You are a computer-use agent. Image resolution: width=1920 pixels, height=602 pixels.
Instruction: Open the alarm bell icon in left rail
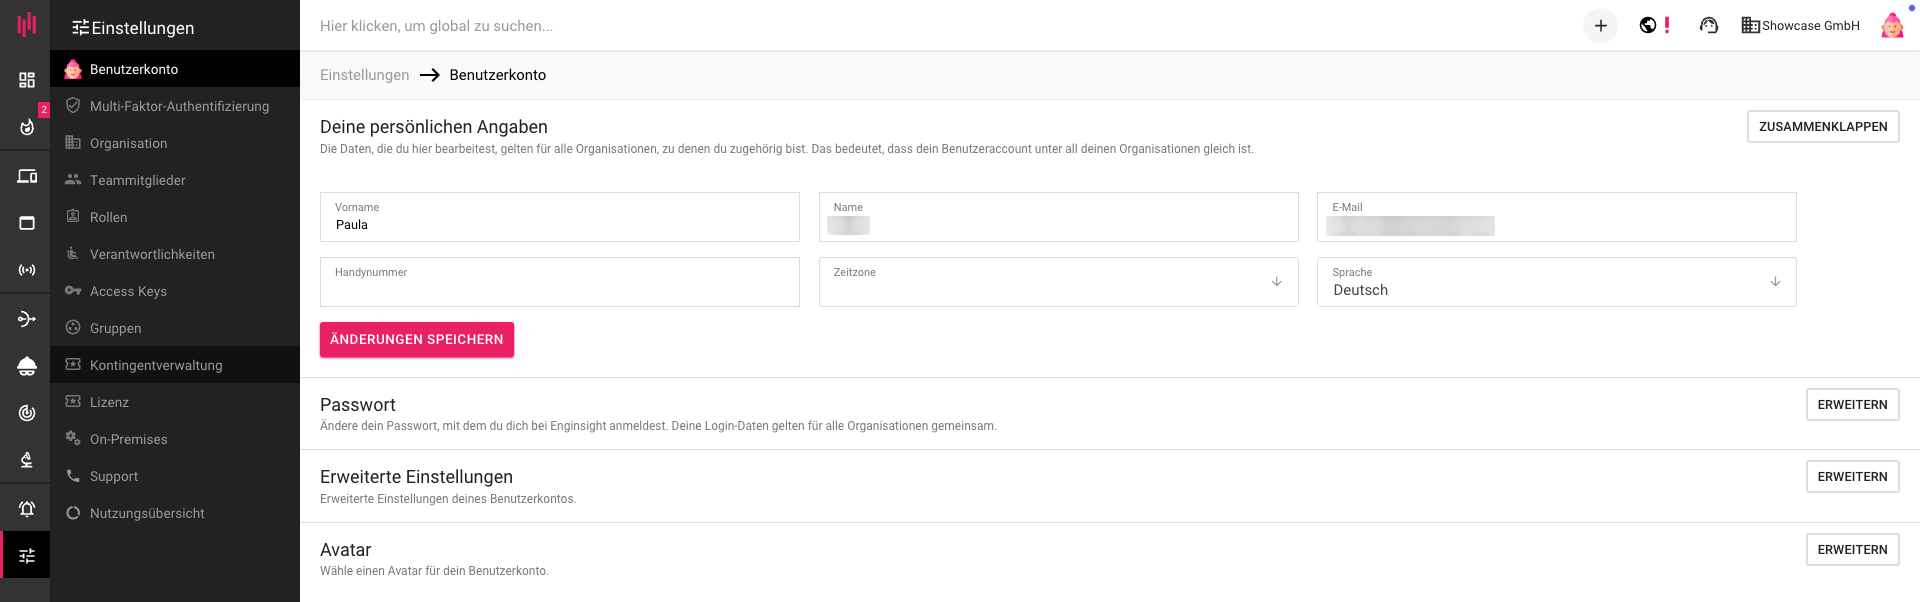pyautogui.click(x=27, y=509)
